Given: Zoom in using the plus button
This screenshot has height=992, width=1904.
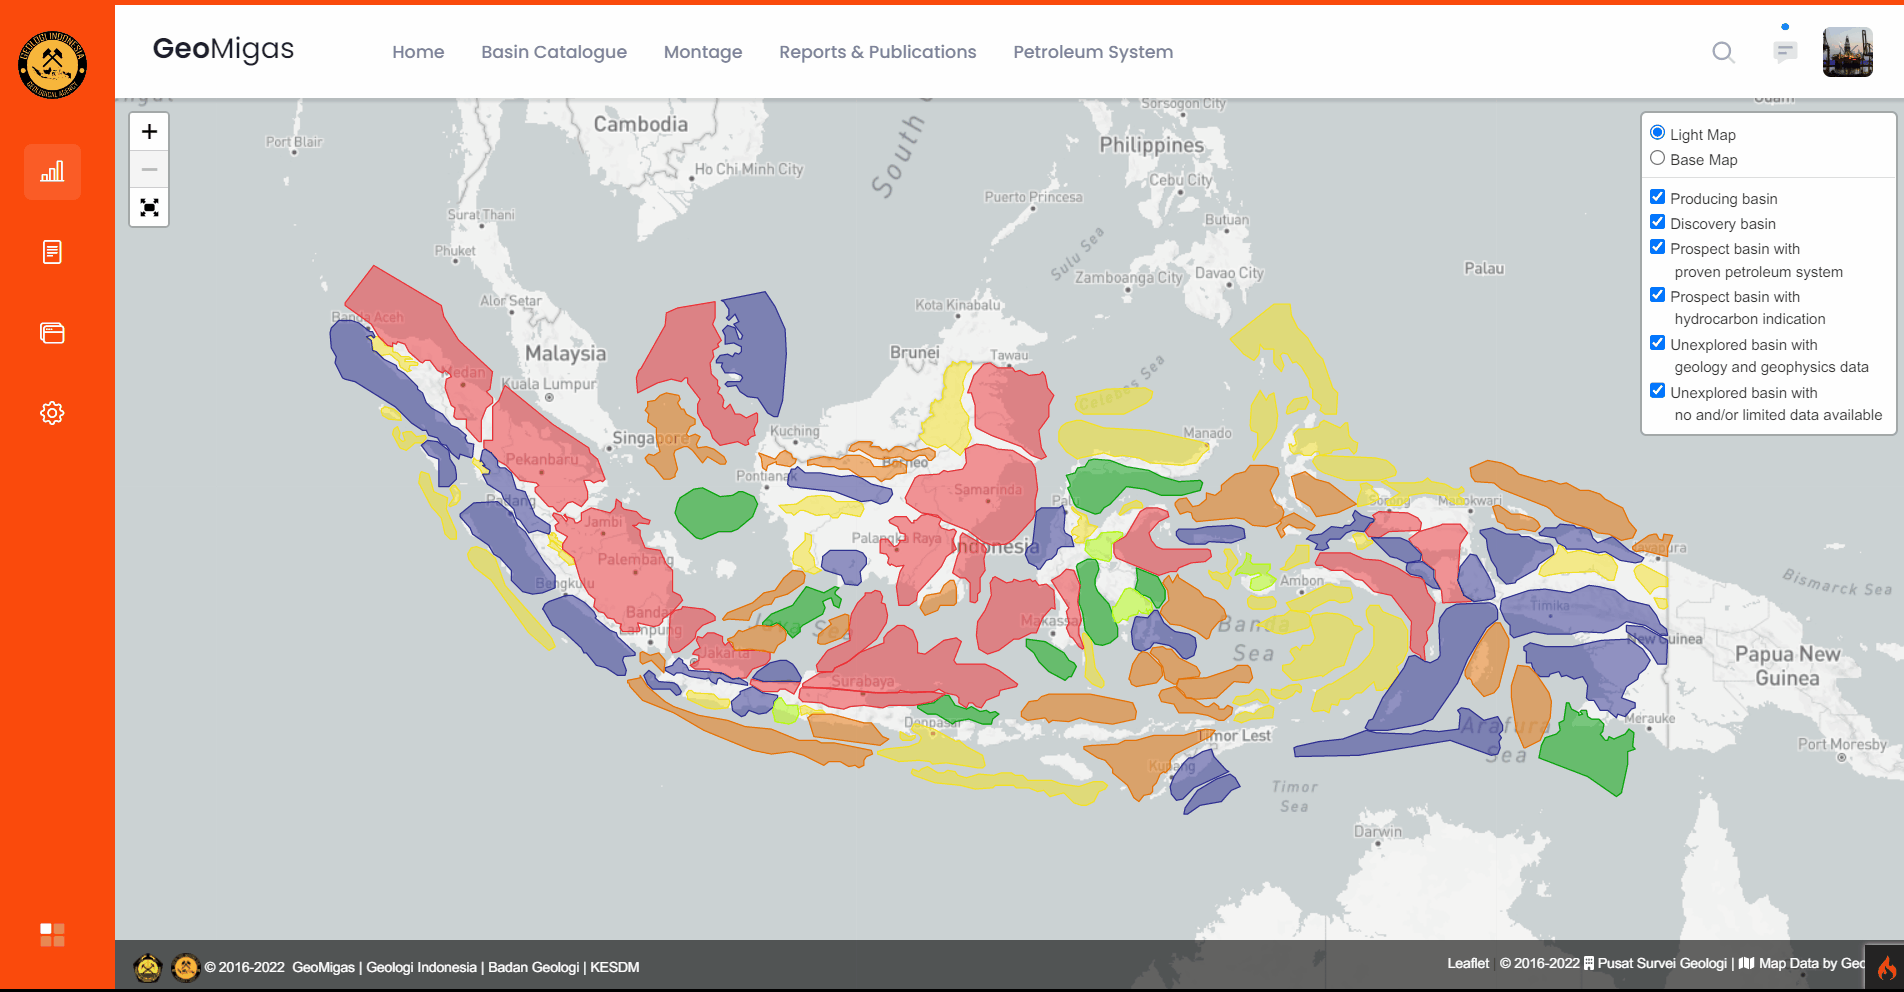Looking at the screenshot, I should (148, 131).
